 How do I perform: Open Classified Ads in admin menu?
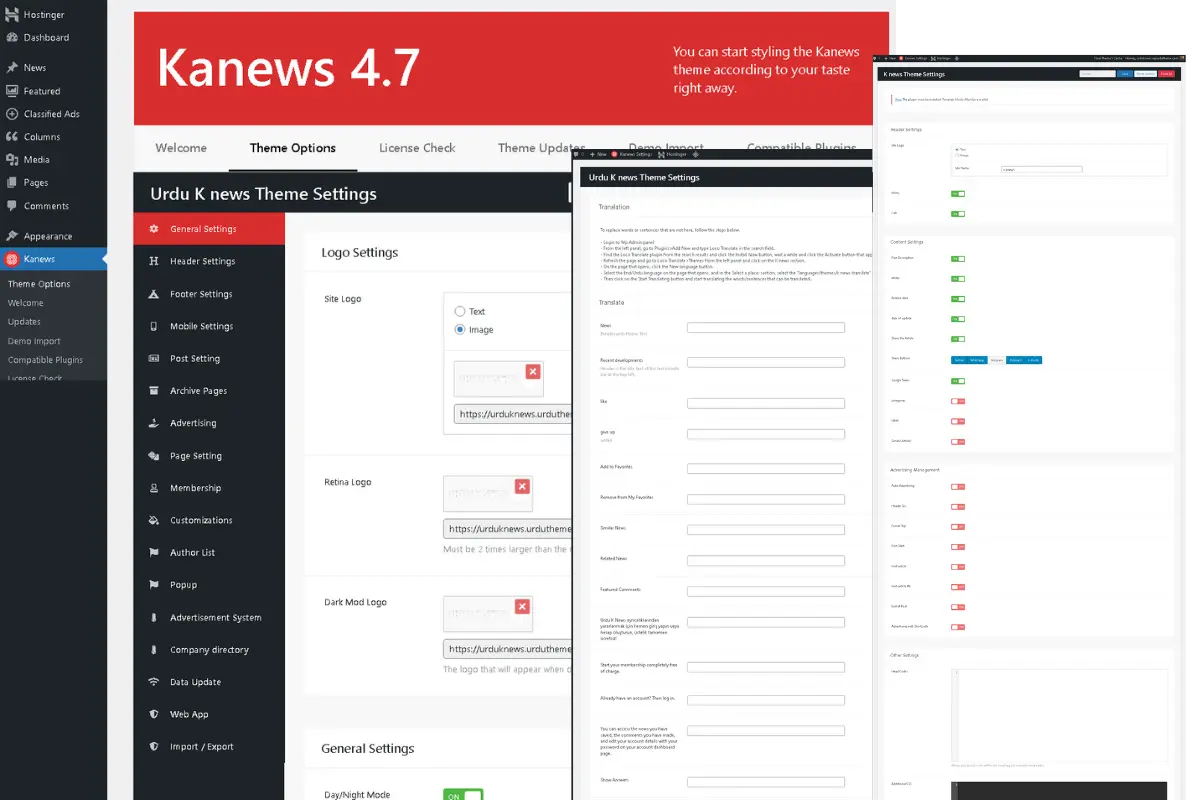pos(51,114)
